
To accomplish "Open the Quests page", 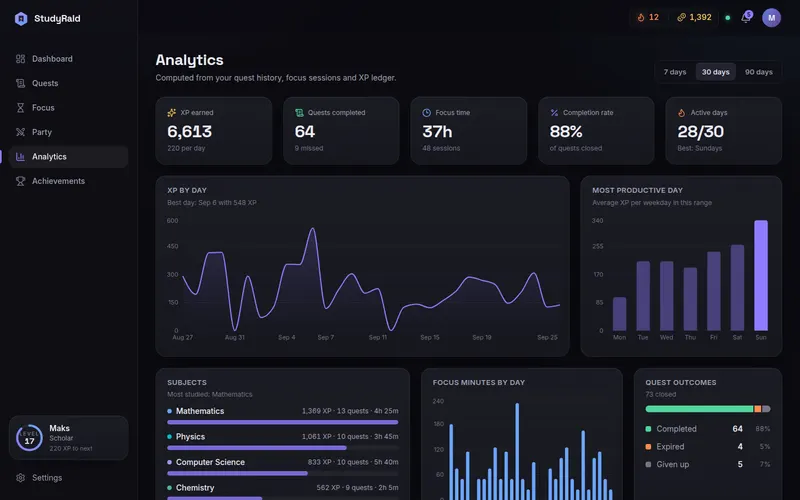I will (68, 83).
